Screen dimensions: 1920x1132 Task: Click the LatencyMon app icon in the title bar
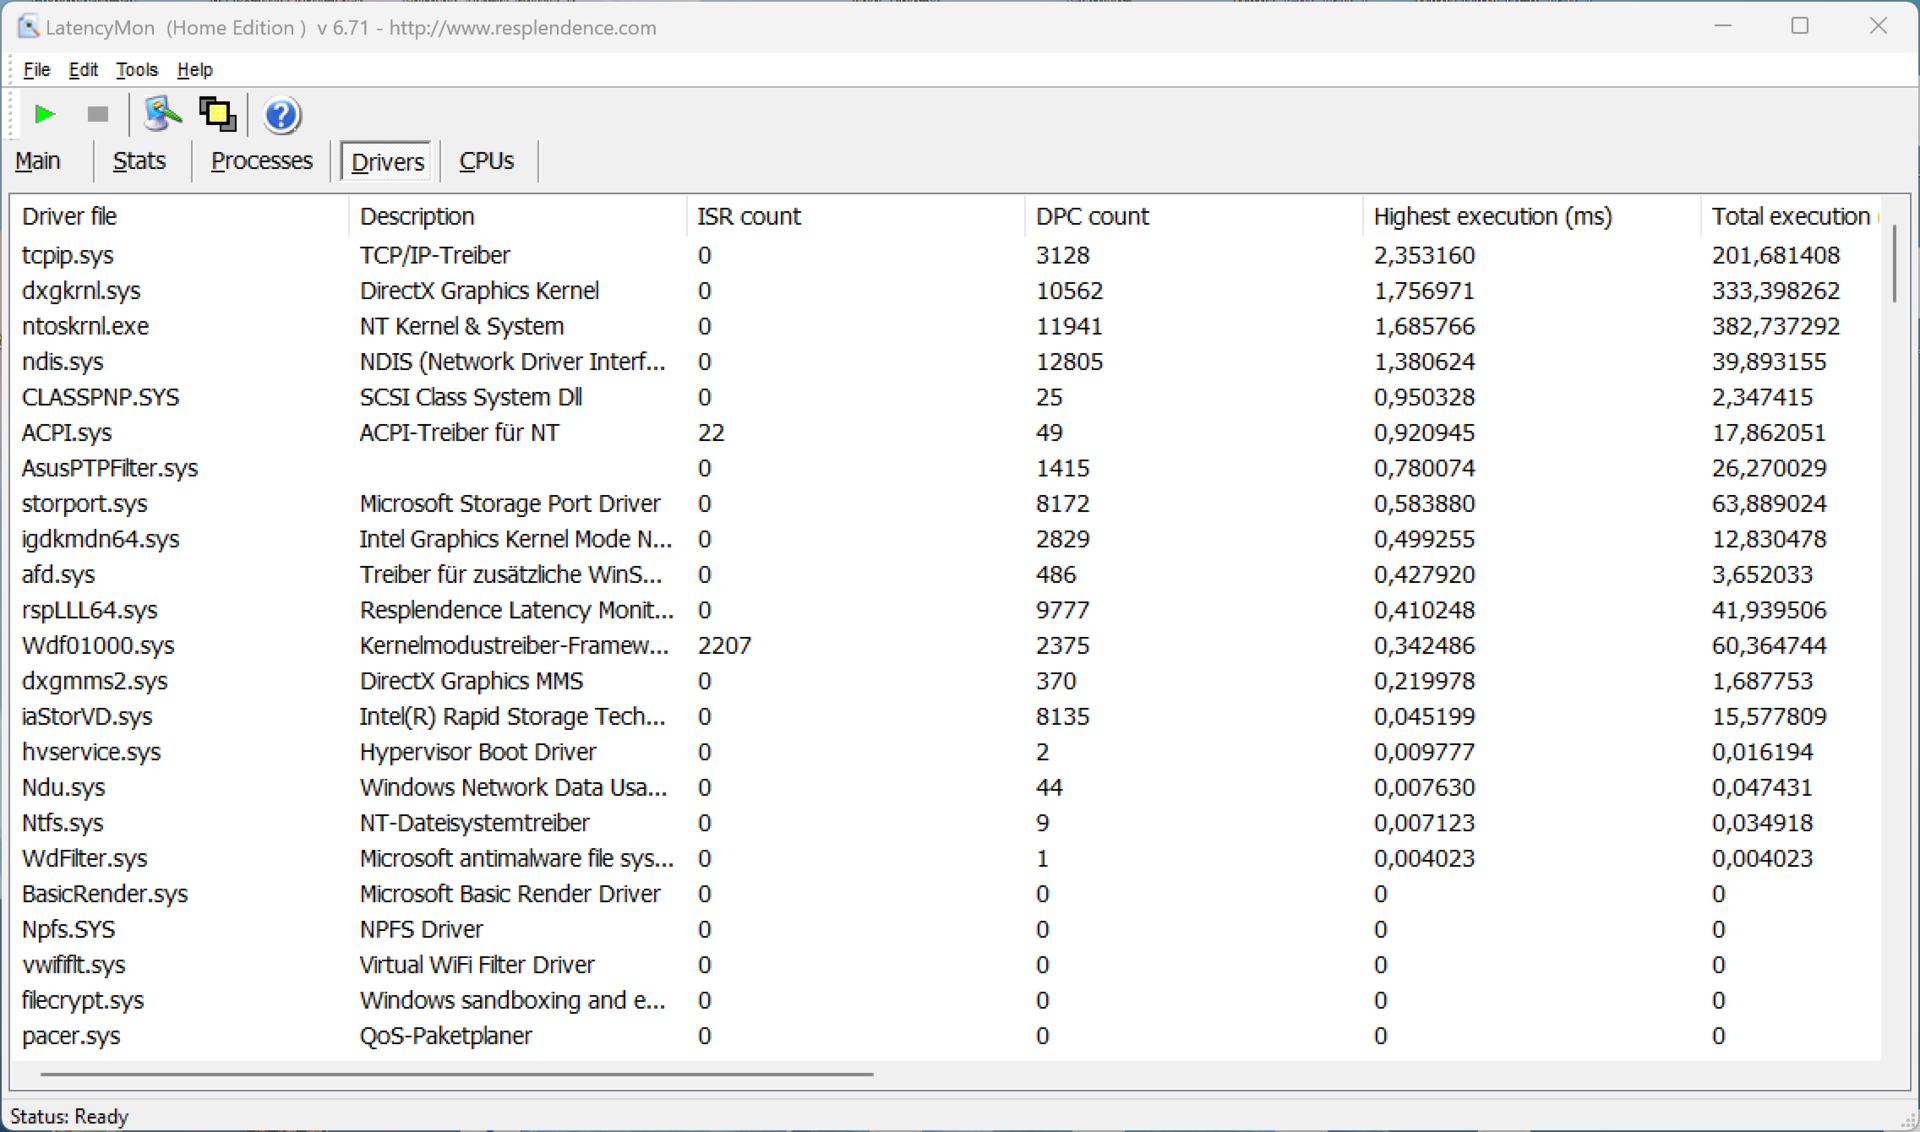click(27, 27)
